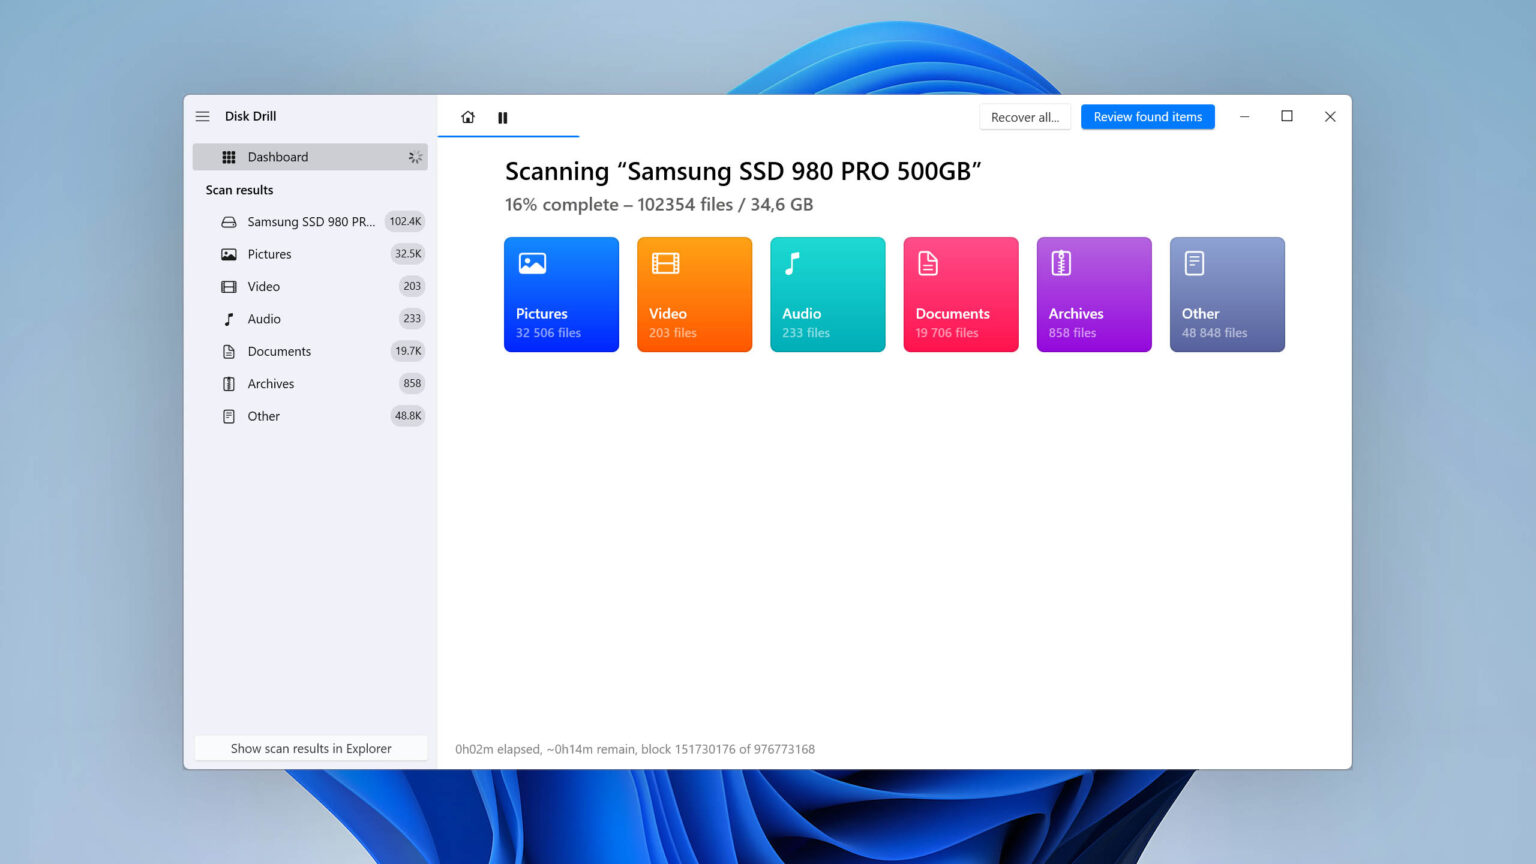Open the Pictures category tile
This screenshot has height=864, width=1536.
(561, 294)
